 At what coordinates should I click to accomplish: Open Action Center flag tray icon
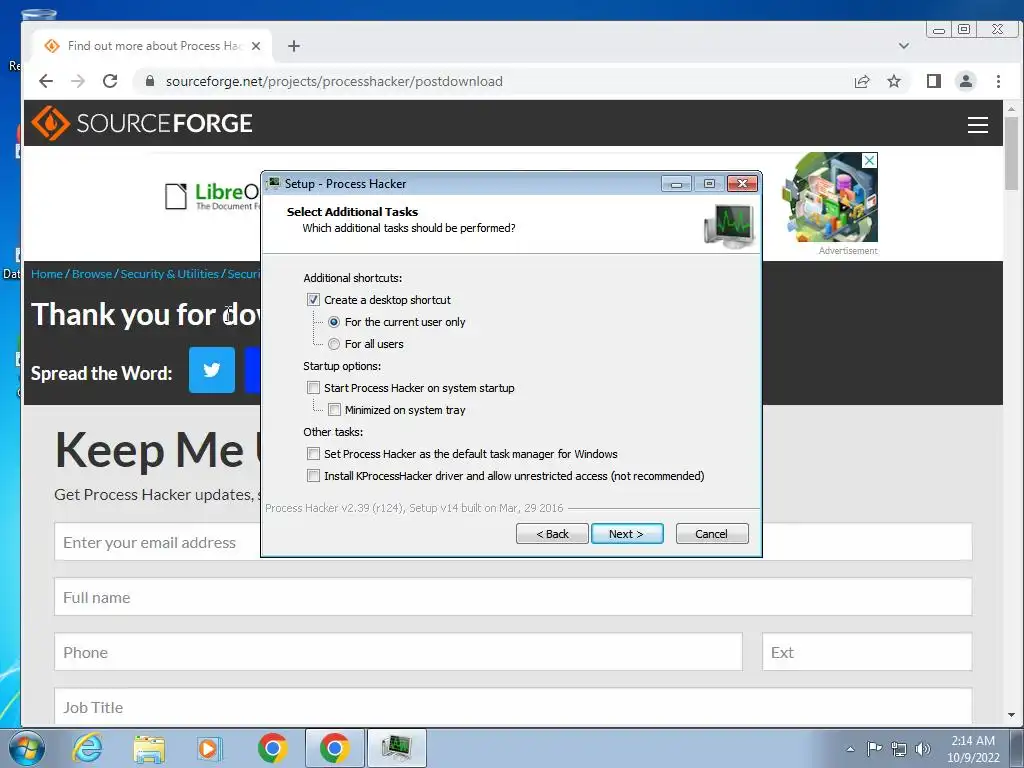pyautogui.click(x=874, y=748)
